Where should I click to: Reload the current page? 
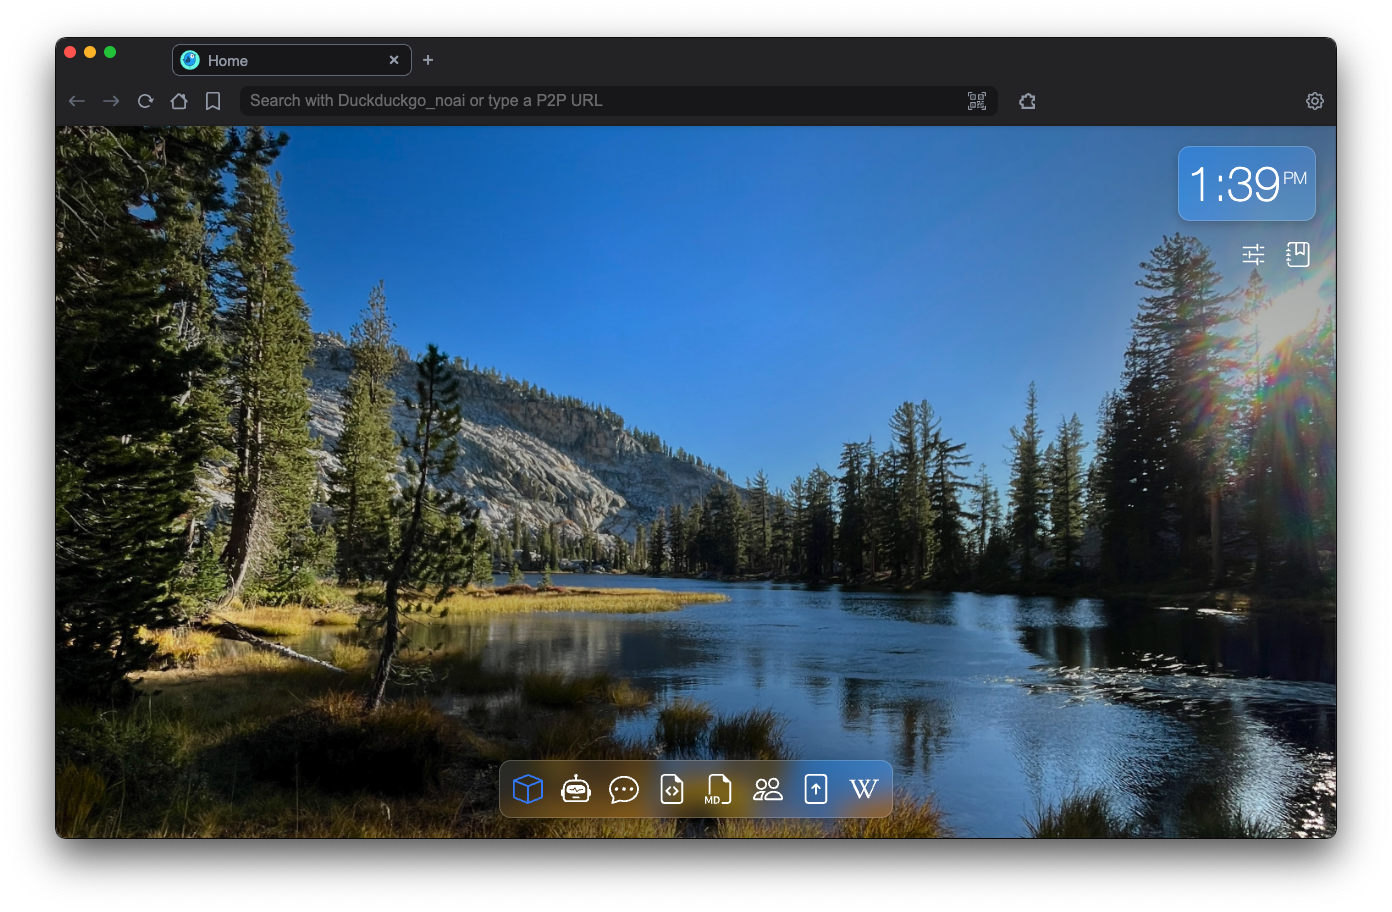pos(145,101)
